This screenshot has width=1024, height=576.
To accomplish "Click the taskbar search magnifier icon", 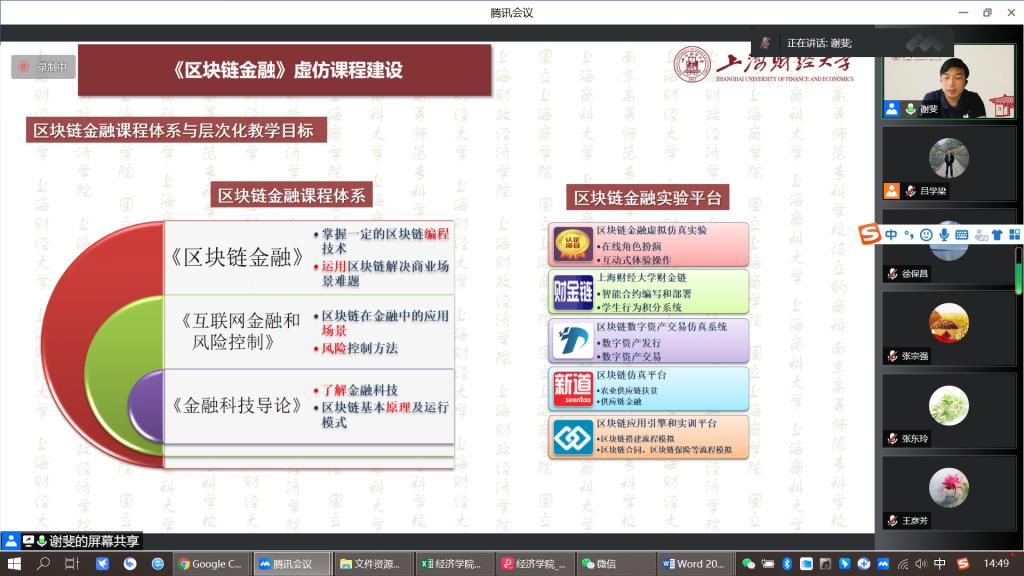I will [43, 564].
